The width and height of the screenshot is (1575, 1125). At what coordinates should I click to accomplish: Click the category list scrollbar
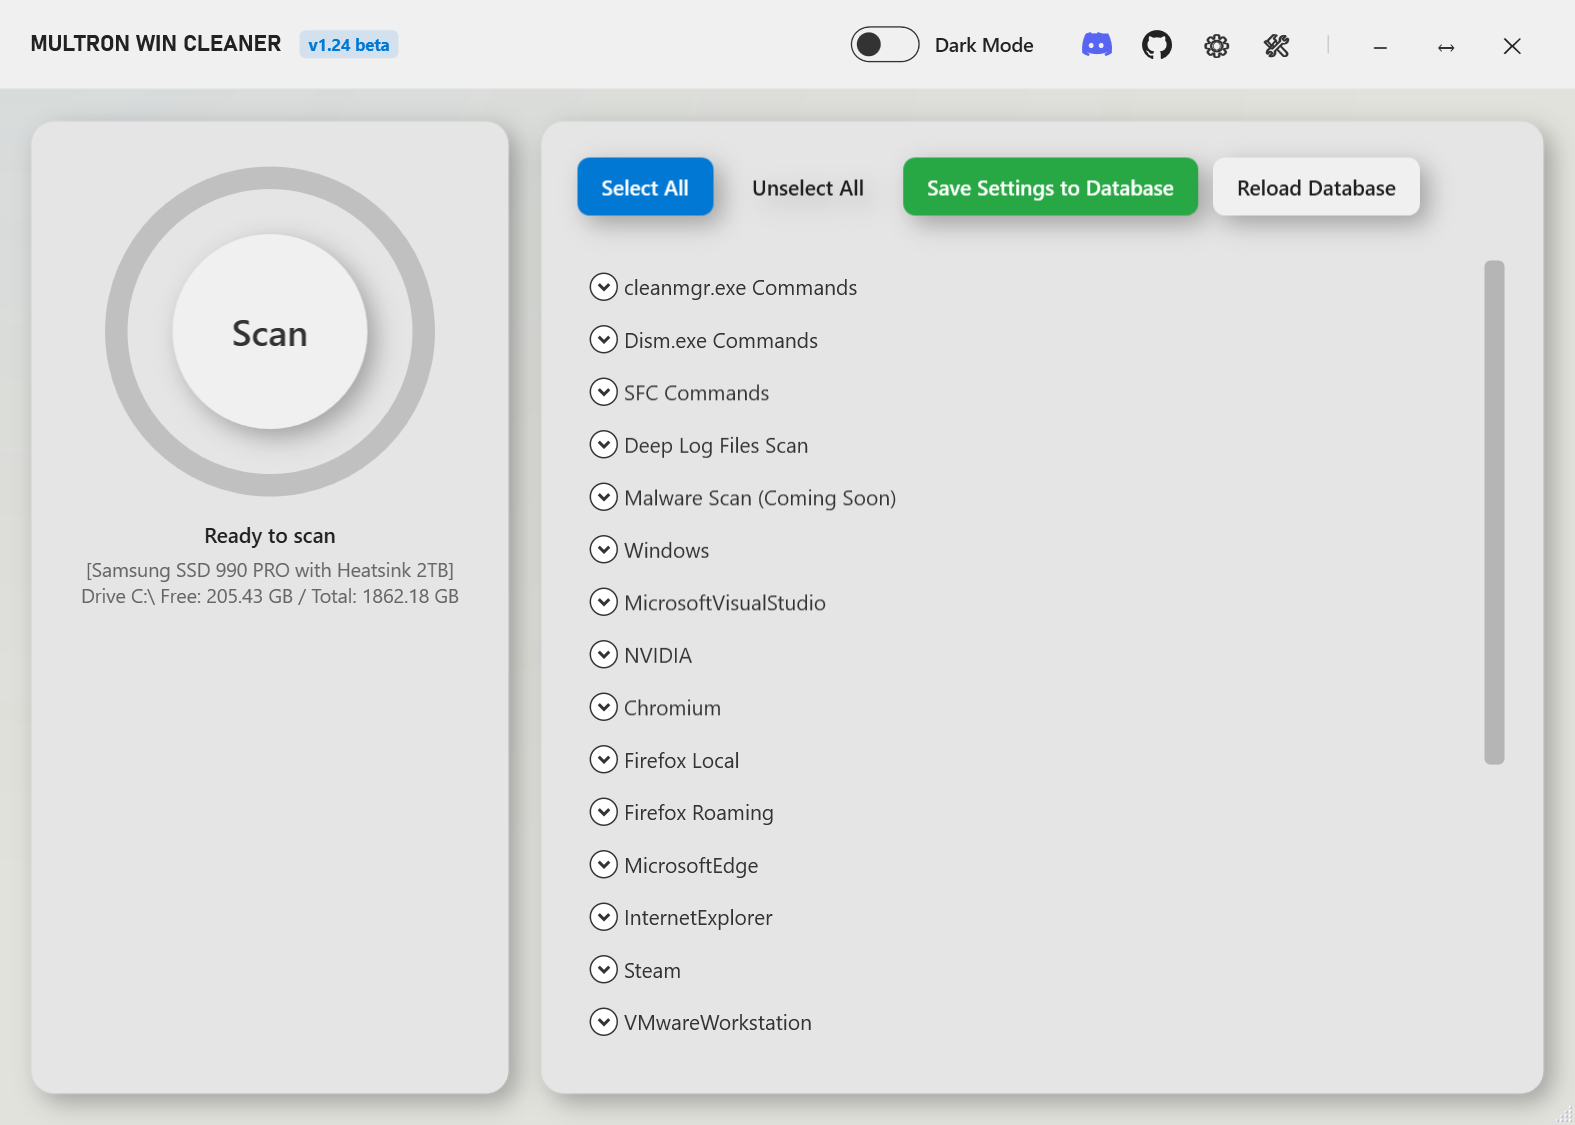[1494, 512]
